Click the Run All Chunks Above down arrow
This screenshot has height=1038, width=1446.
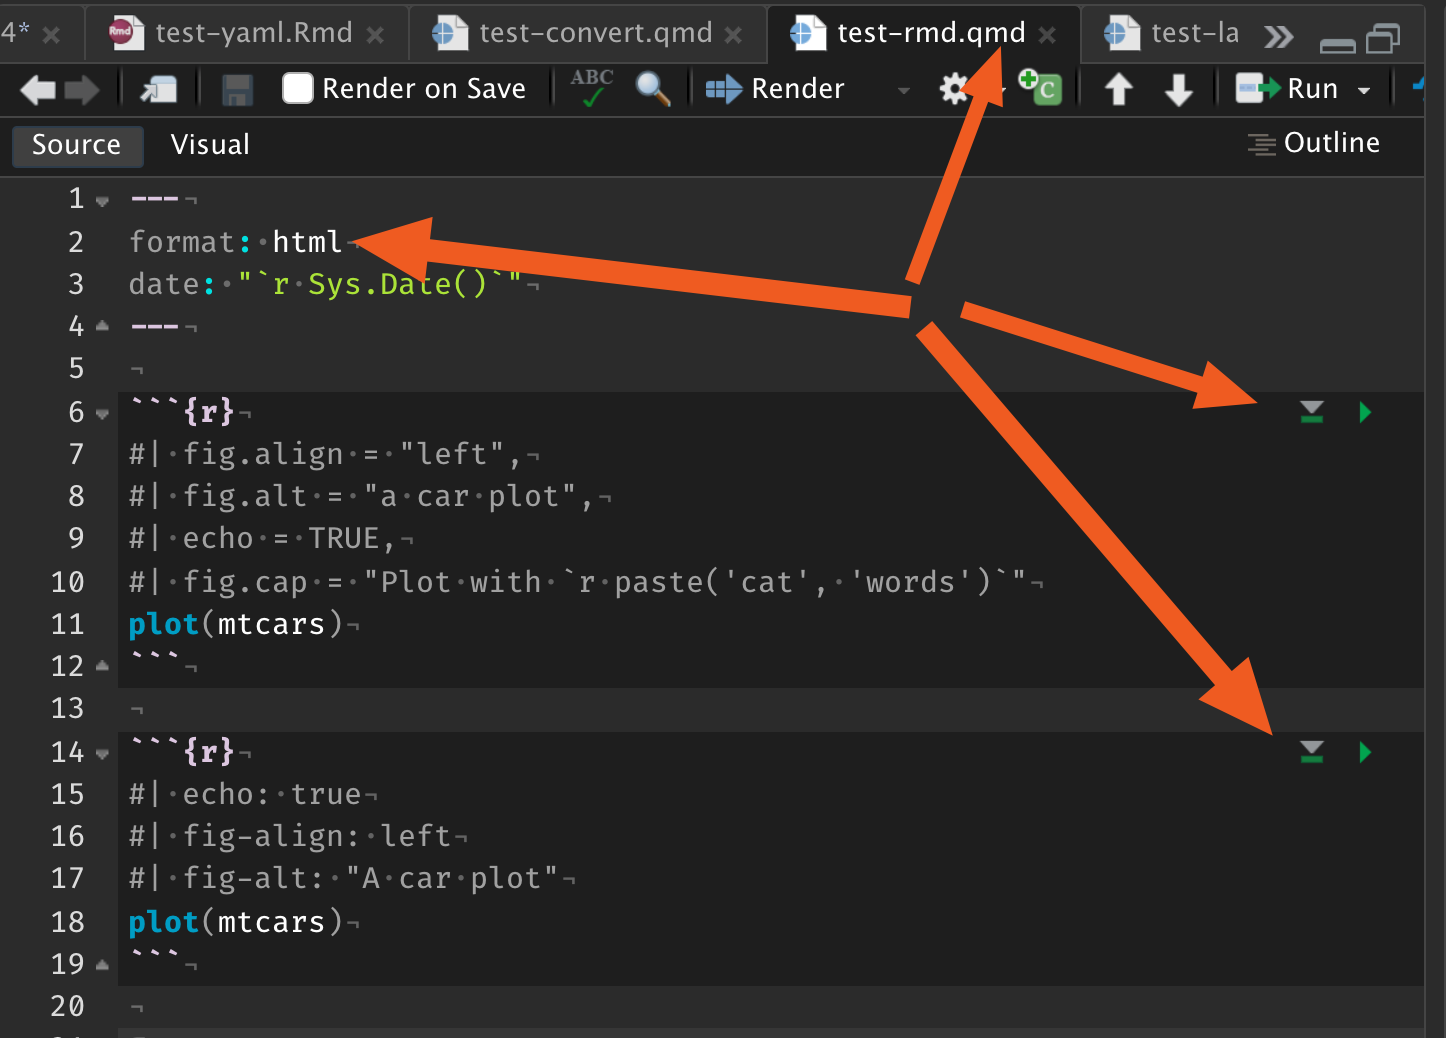1311,412
